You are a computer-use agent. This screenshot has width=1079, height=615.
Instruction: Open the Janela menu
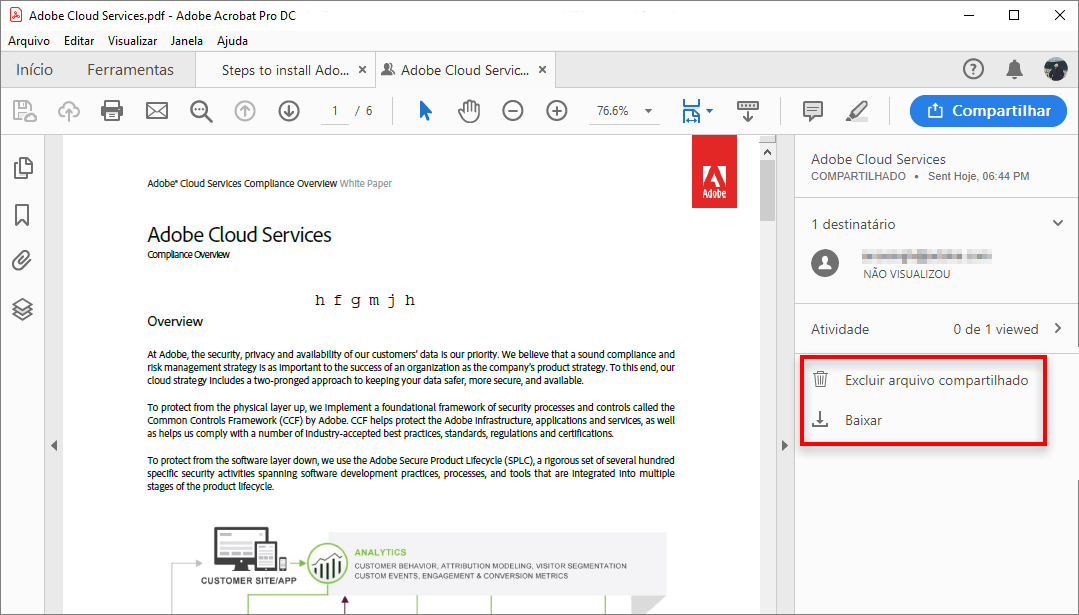point(186,41)
